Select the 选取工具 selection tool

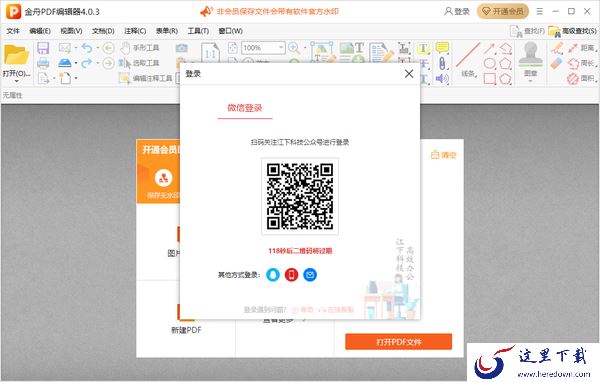(x=139, y=63)
